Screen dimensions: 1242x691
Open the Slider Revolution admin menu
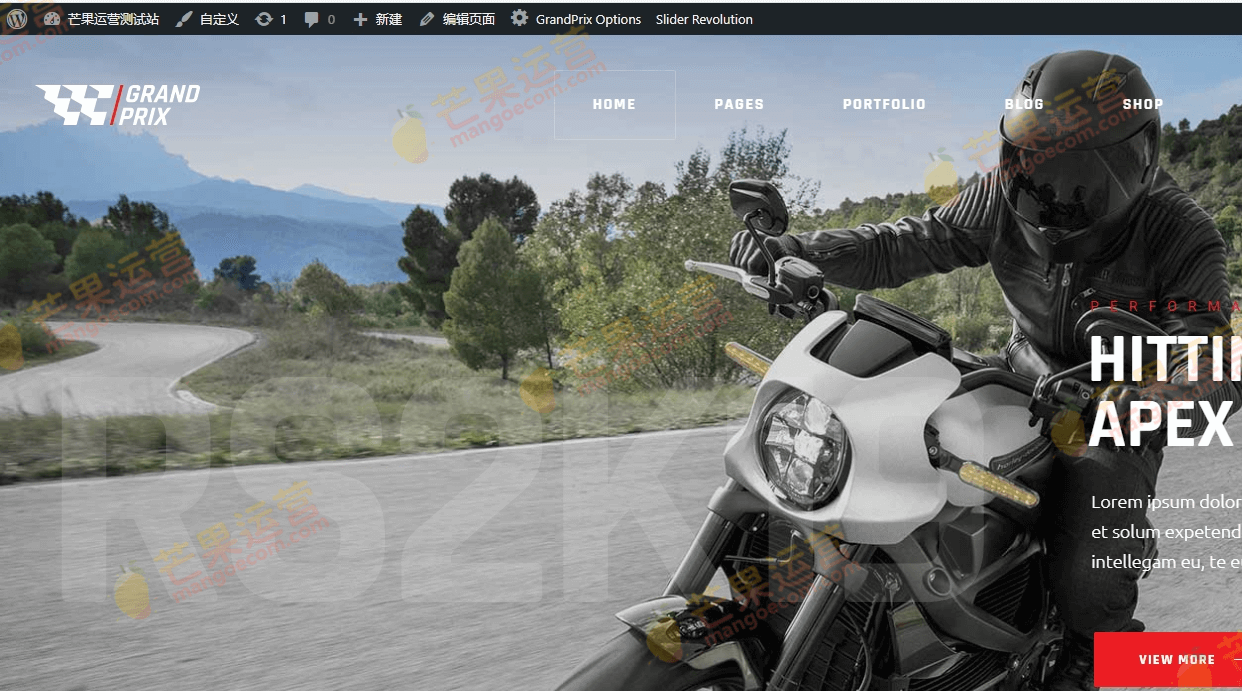coord(704,18)
